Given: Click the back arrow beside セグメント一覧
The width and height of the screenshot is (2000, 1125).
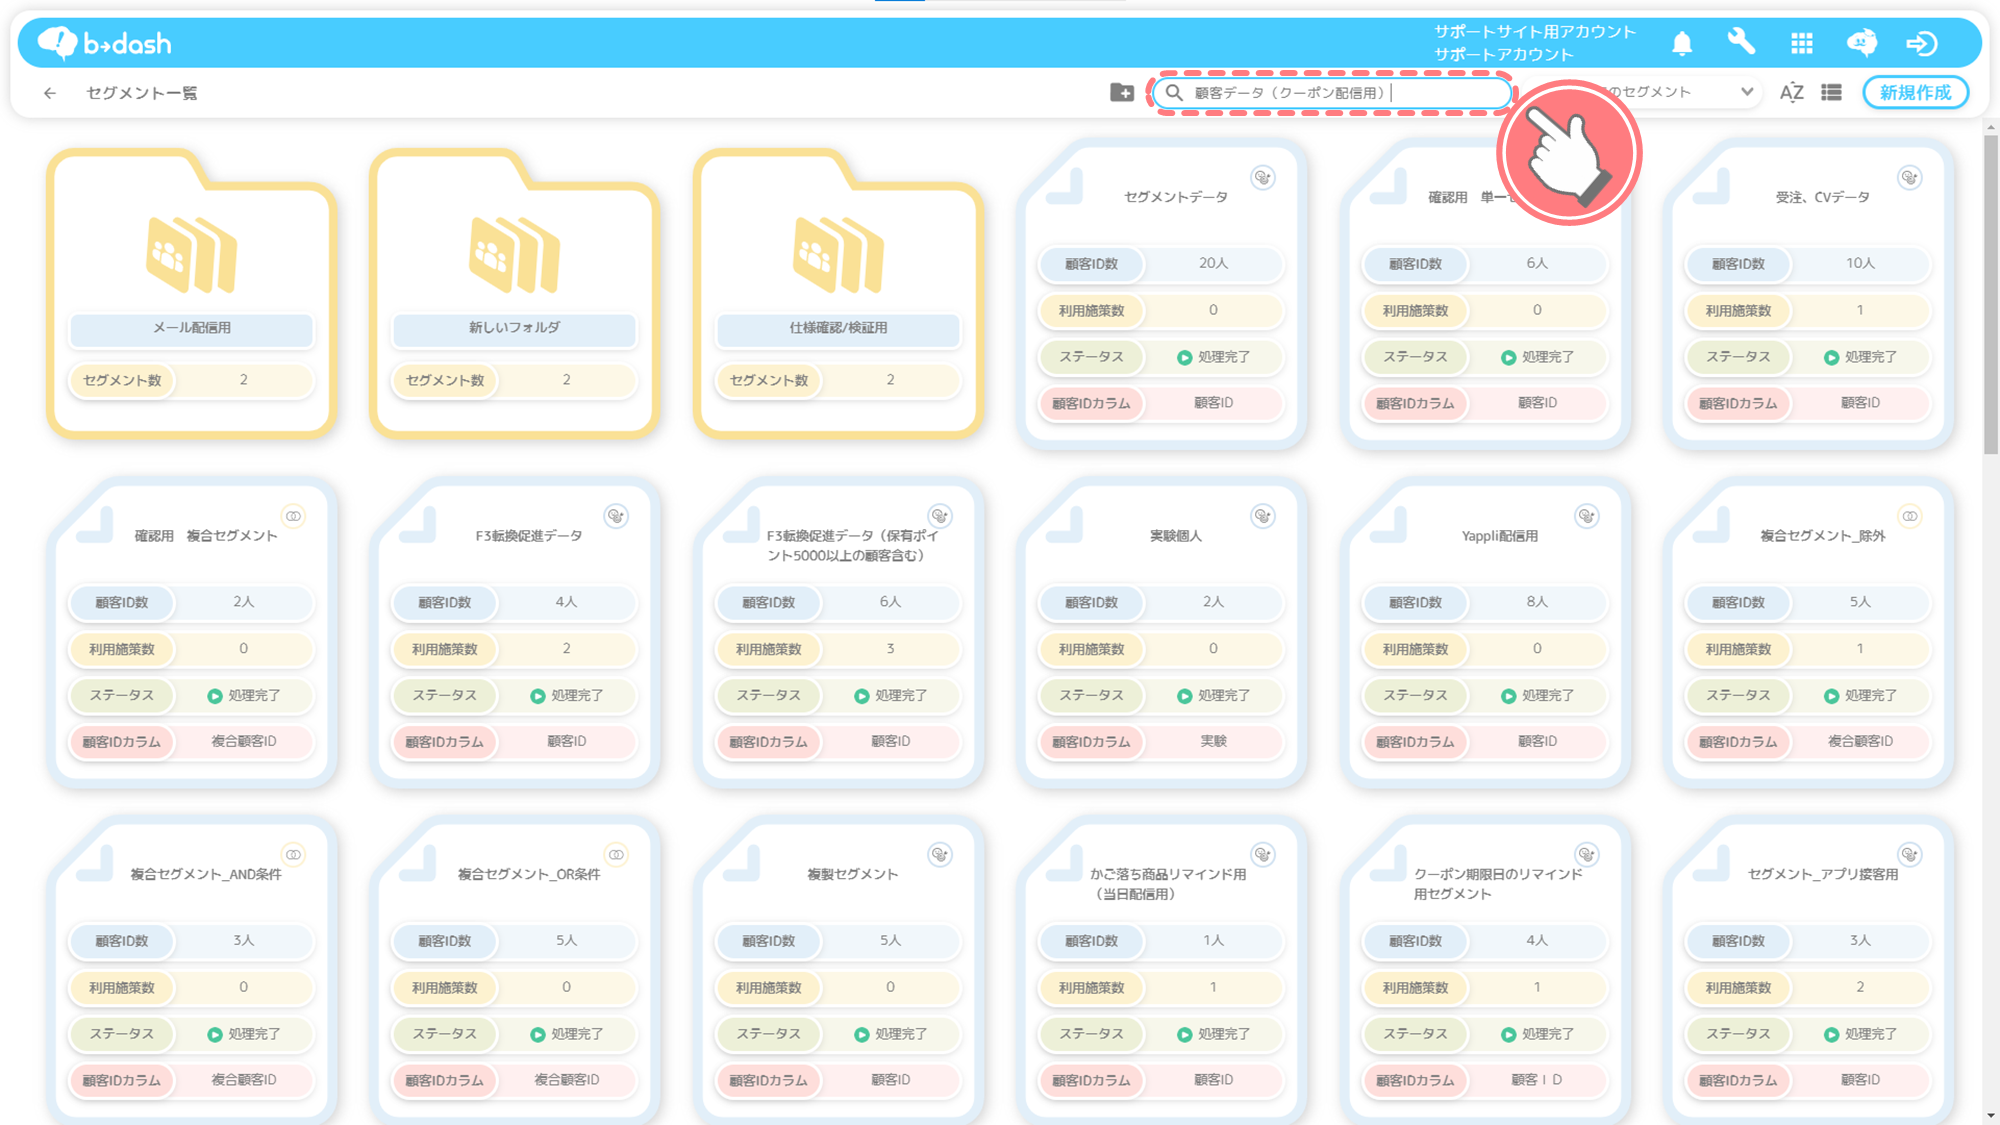Looking at the screenshot, I should [50, 93].
